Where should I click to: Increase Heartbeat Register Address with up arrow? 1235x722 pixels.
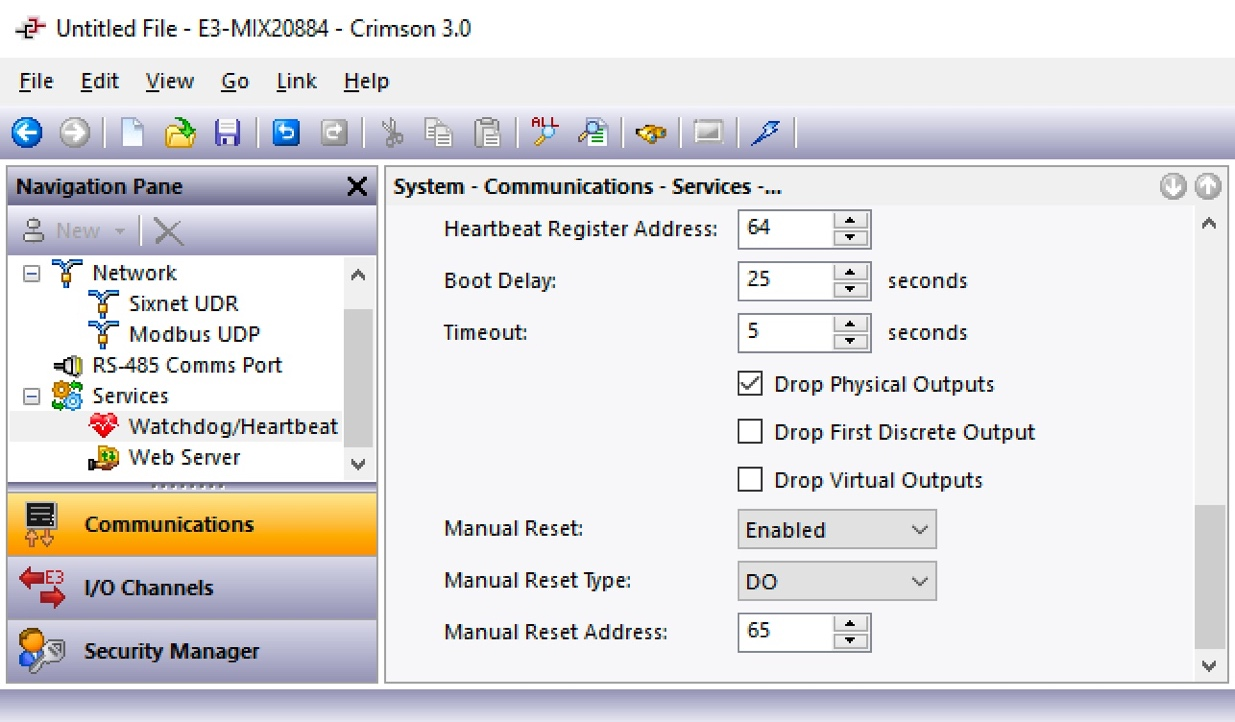click(851, 219)
